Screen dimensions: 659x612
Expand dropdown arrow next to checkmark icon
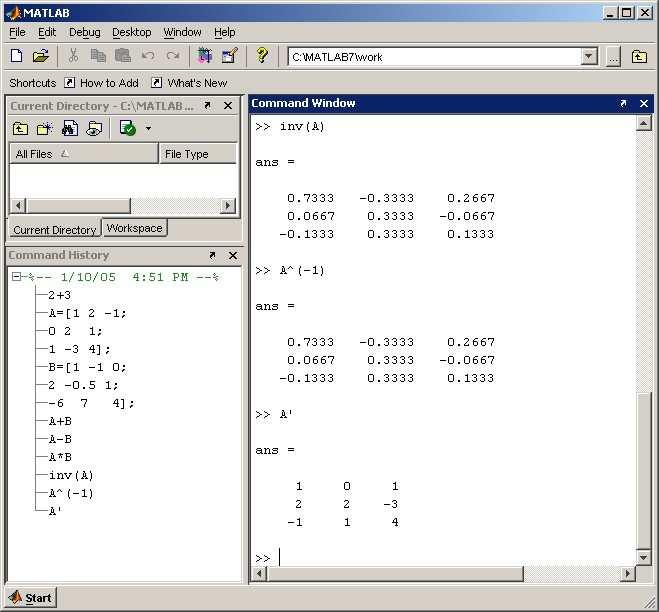tap(148, 128)
